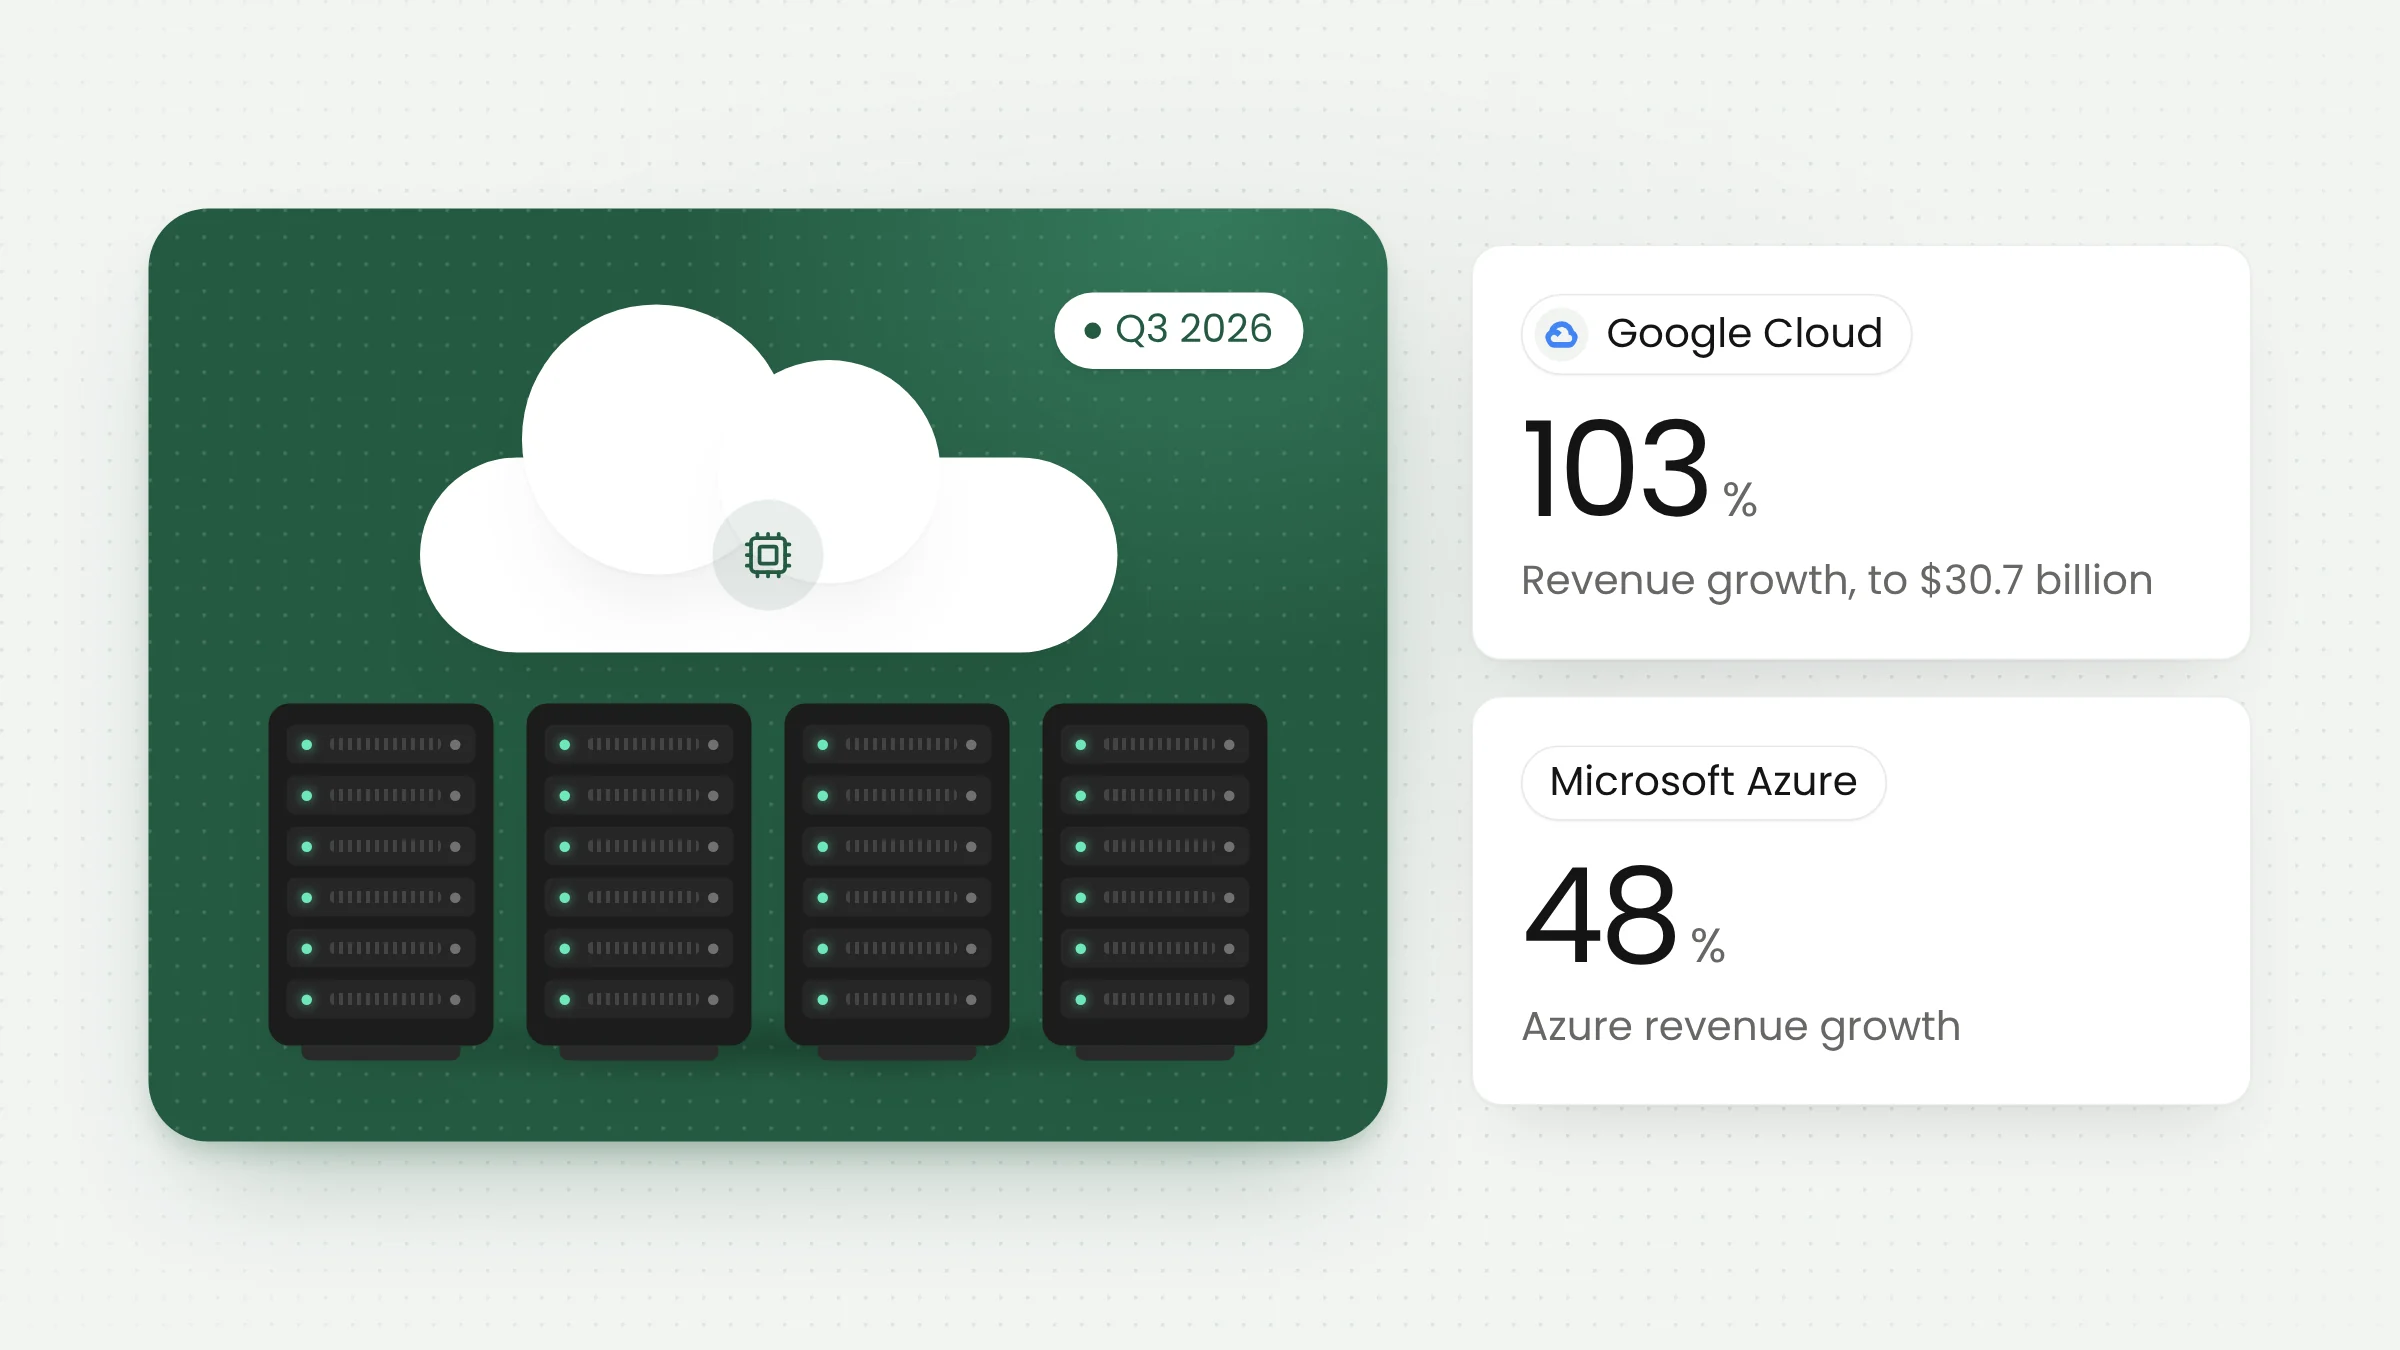Click the processor chip icon in the cloud
This screenshot has width=2400, height=1350.
click(x=768, y=555)
